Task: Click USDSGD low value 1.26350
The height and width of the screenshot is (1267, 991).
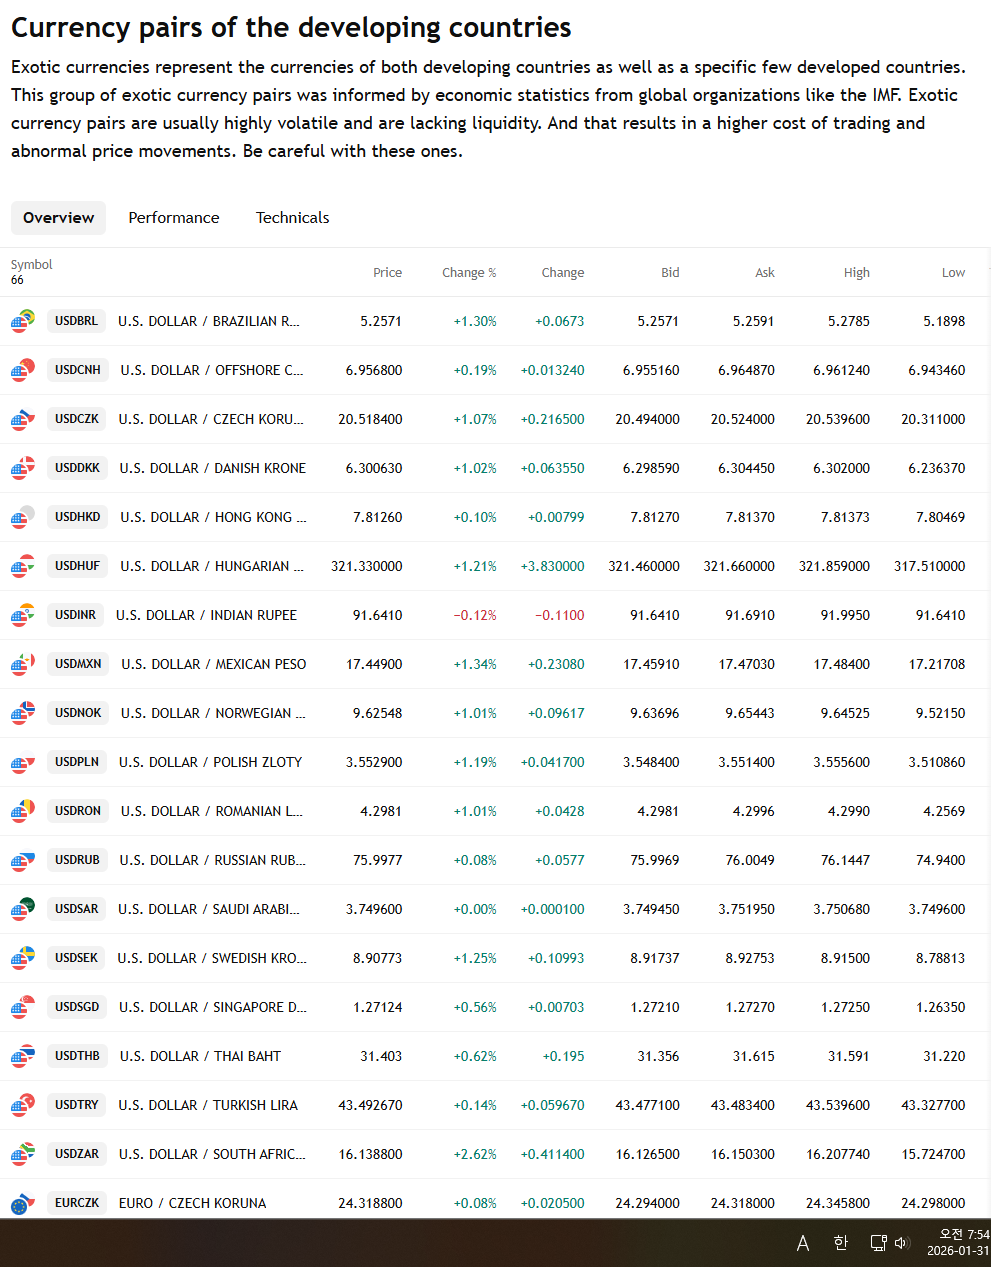Action: point(941,1007)
